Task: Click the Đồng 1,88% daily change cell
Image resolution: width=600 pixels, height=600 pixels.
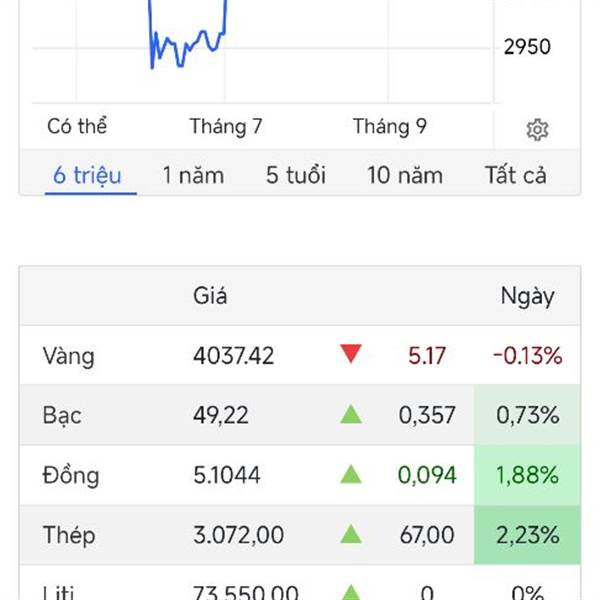Action: point(526,475)
